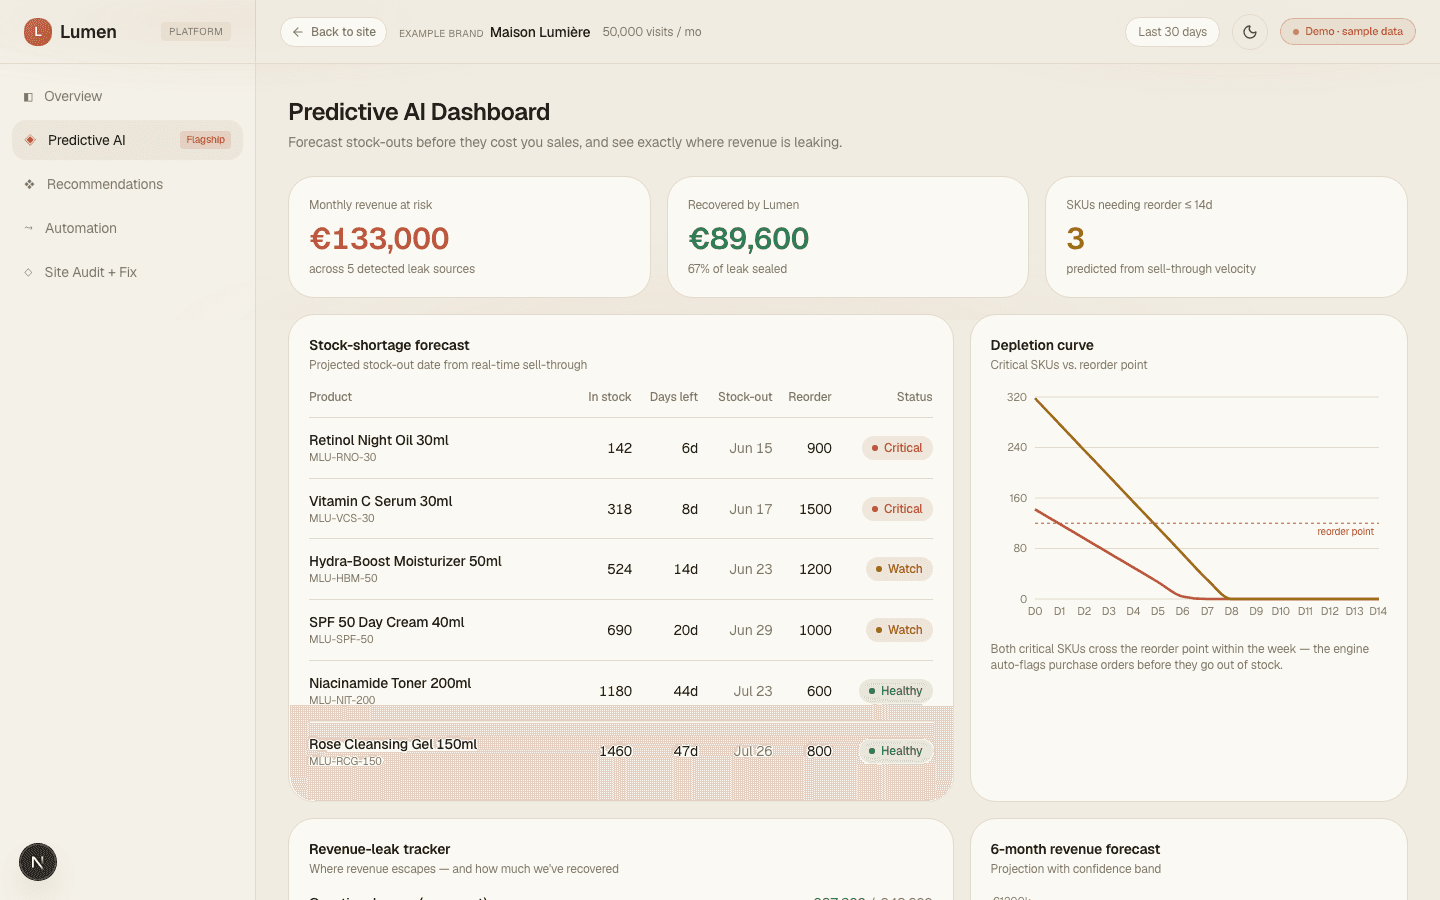Open Last 30 days range selector
The width and height of the screenshot is (1440, 900).
tap(1172, 32)
